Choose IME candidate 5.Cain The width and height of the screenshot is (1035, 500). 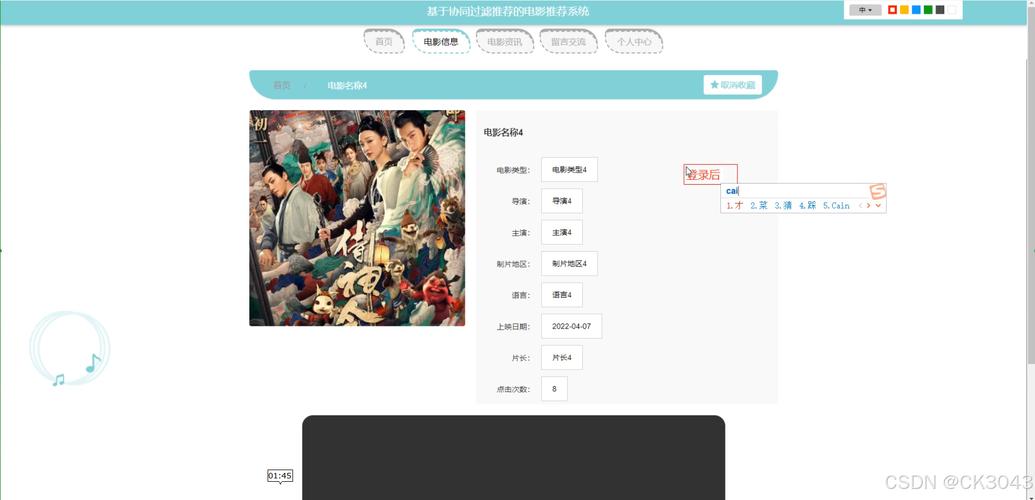click(x=836, y=205)
